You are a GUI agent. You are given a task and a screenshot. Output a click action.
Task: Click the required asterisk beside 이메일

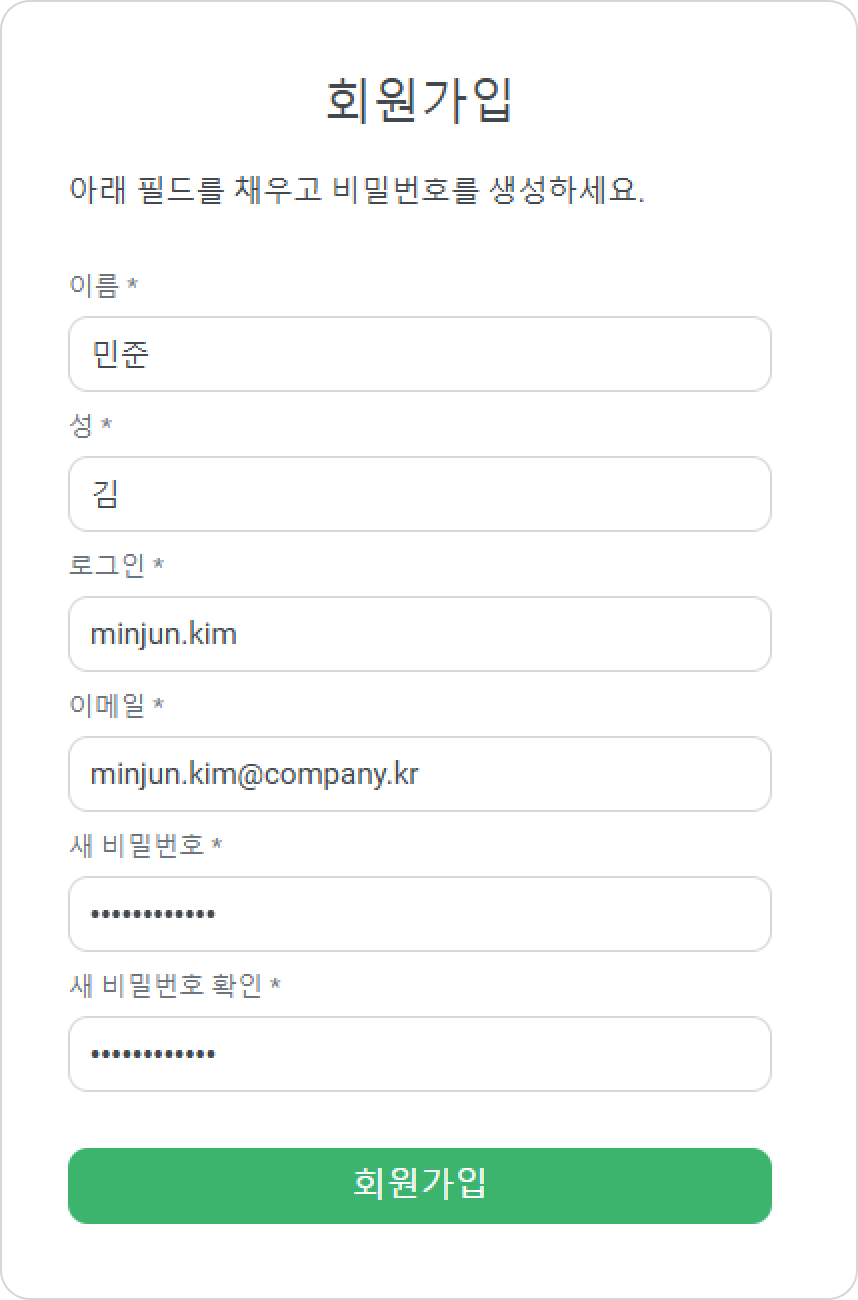point(159,705)
